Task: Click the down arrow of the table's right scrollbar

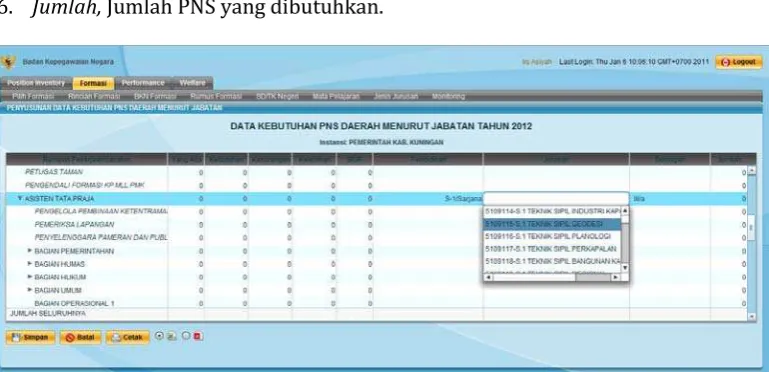Action: (x=751, y=317)
